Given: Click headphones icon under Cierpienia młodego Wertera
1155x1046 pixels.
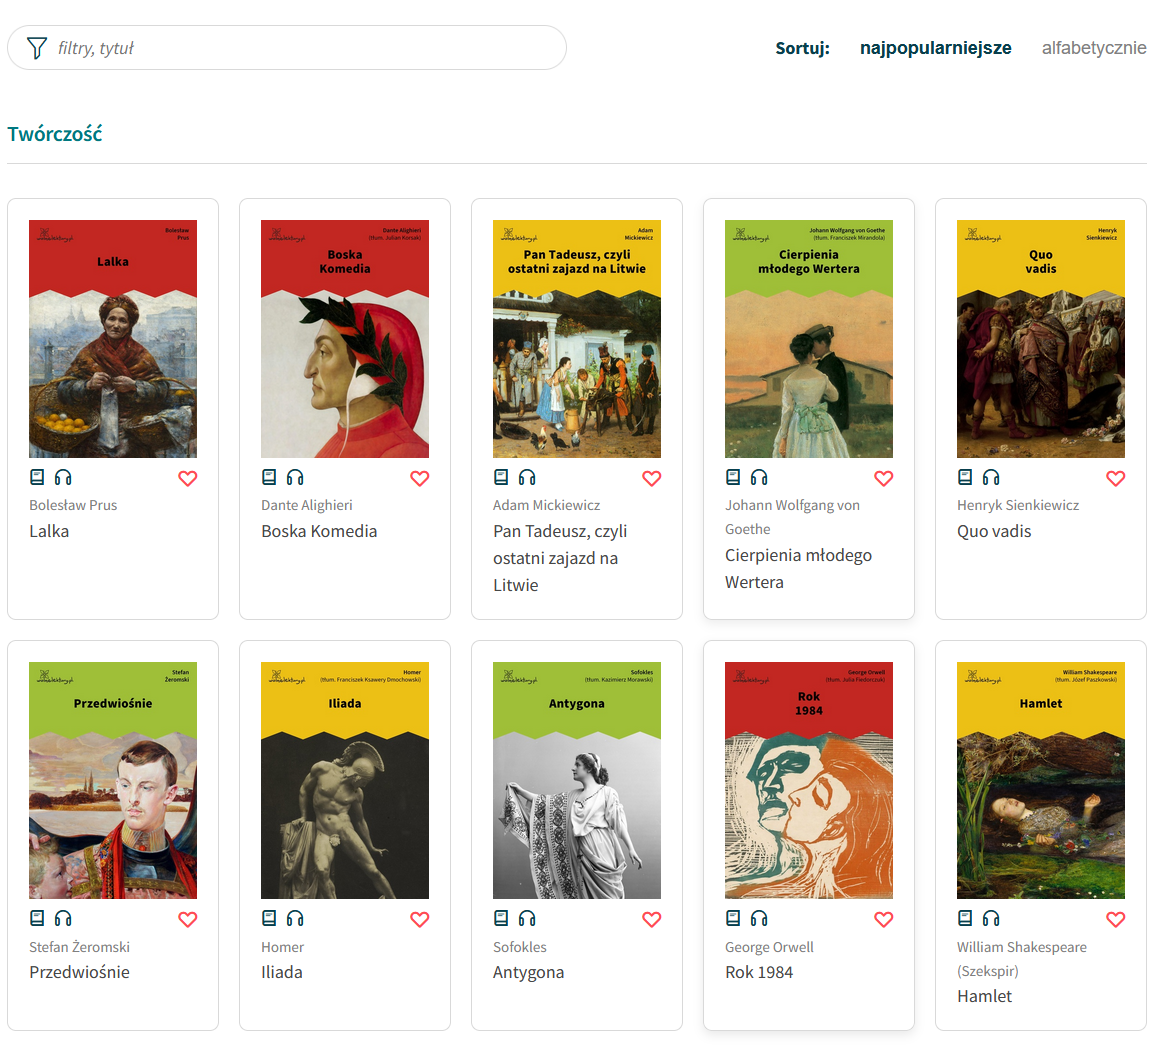Looking at the screenshot, I should [x=759, y=477].
